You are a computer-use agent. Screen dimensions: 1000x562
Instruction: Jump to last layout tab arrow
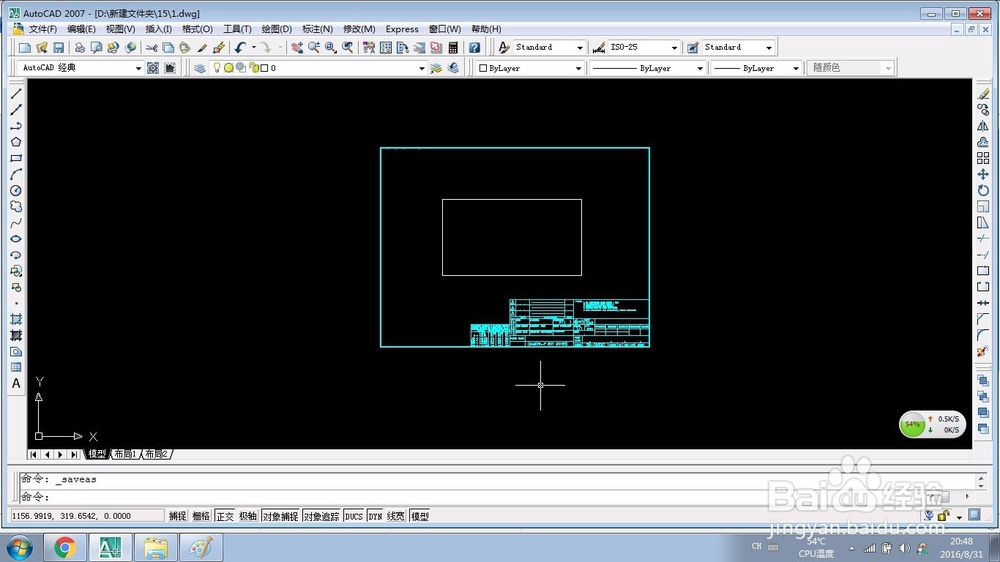(x=75, y=454)
